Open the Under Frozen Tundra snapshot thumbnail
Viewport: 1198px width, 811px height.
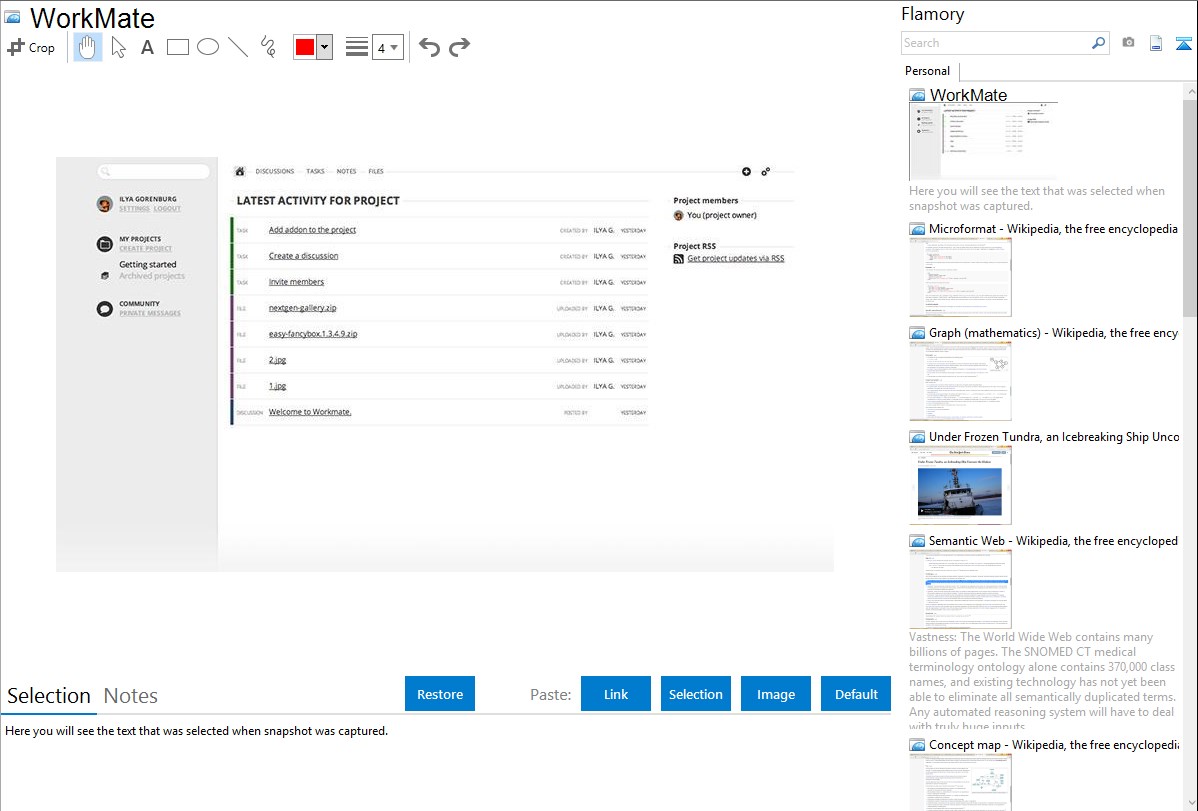coord(960,485)
